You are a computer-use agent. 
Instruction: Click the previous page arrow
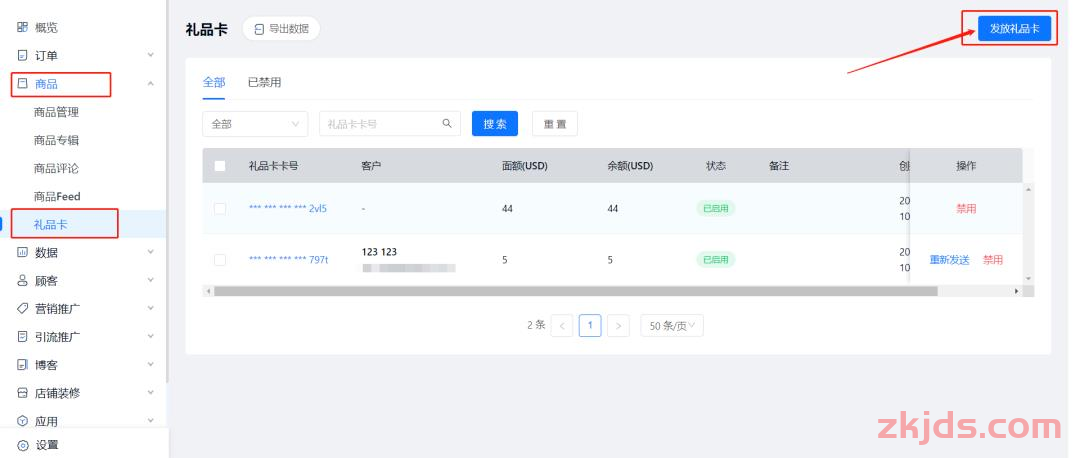tap(562, 326)
